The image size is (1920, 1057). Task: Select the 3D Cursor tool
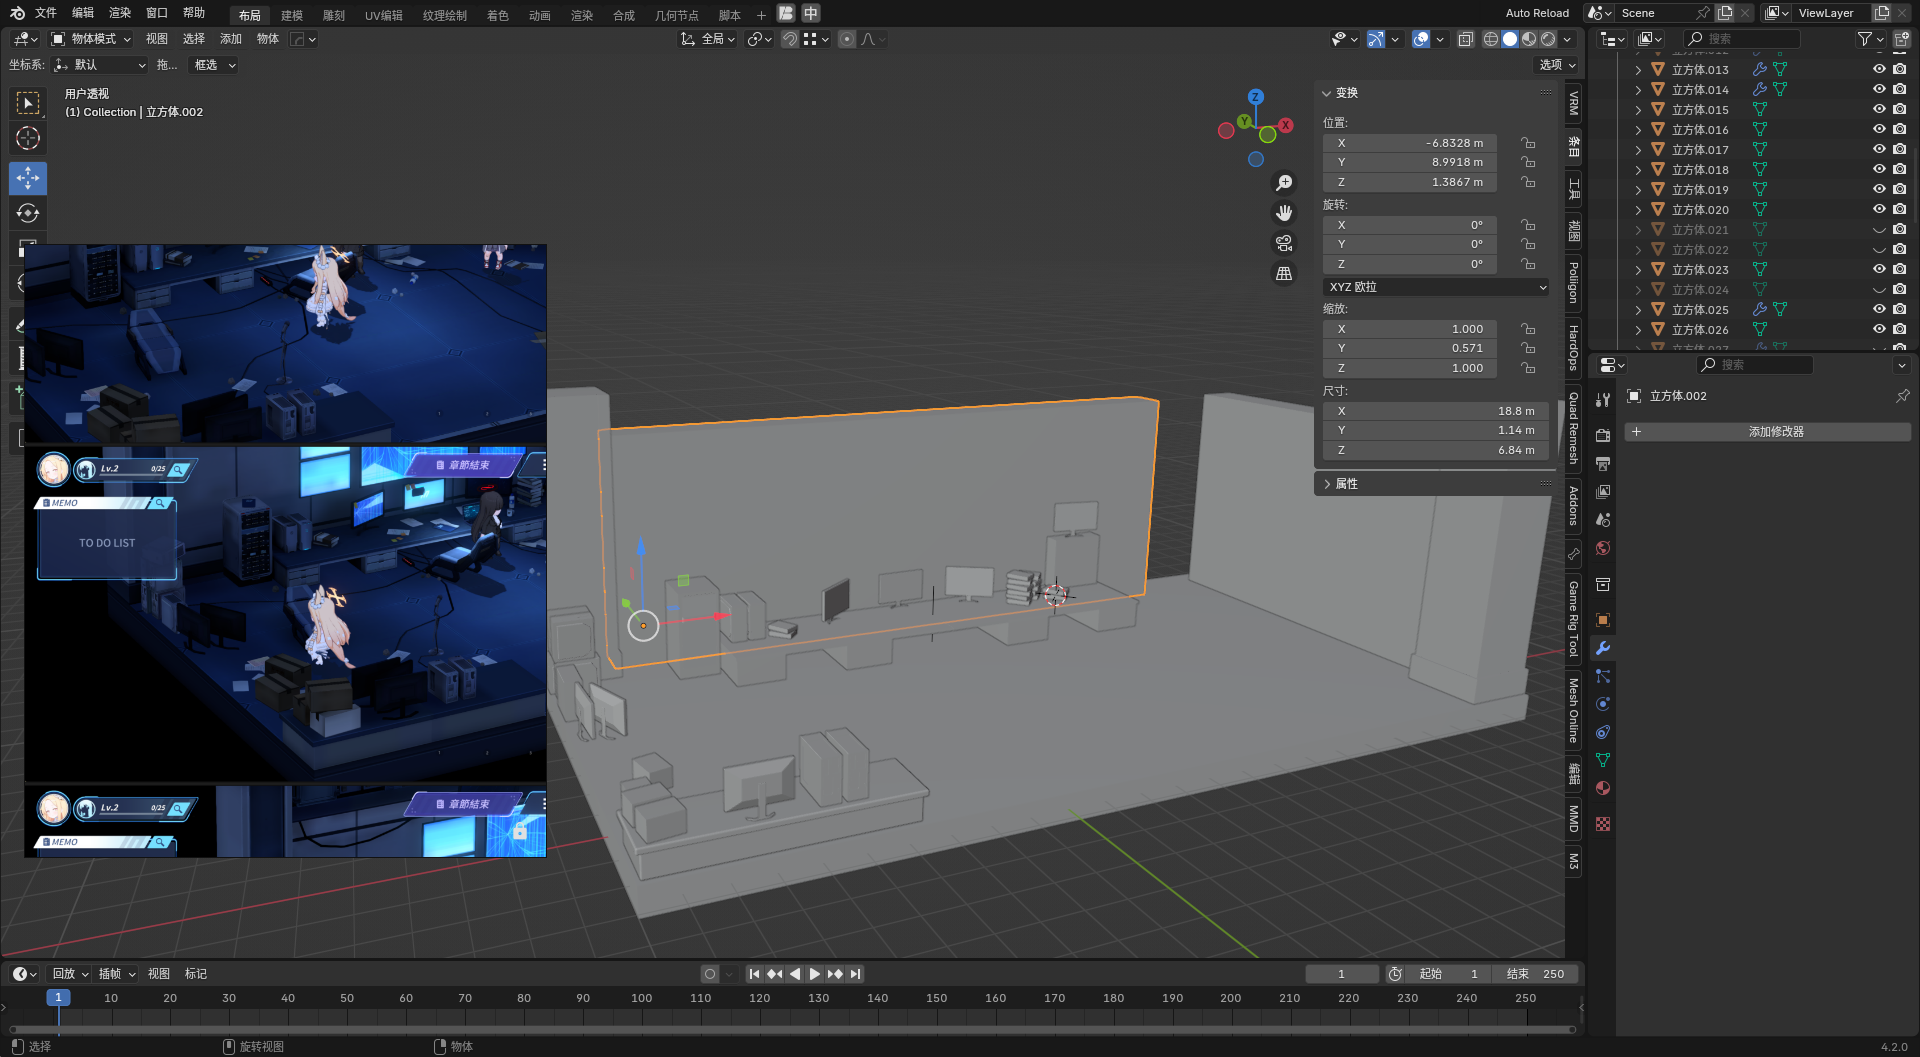28,138
